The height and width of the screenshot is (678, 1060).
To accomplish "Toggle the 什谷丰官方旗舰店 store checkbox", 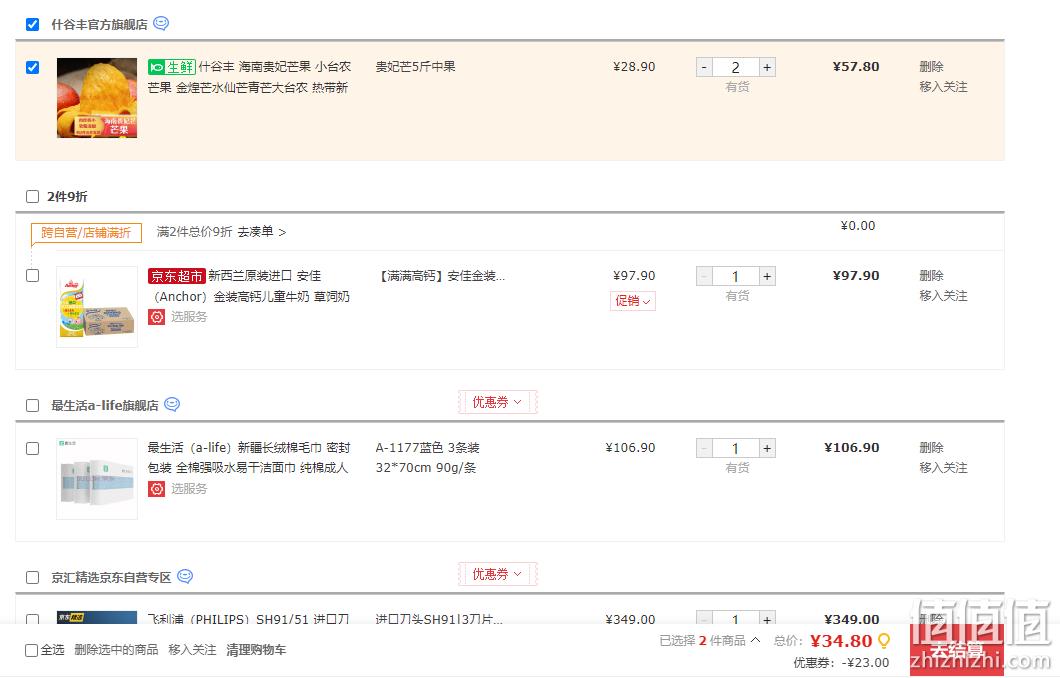I will [32, 24].
